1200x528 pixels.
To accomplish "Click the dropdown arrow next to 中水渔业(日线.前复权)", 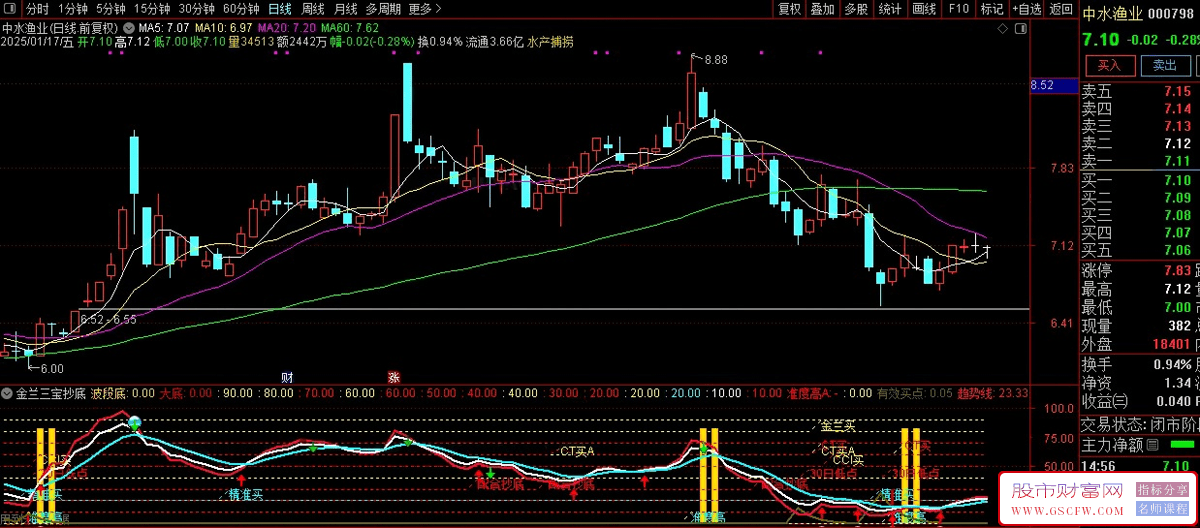I will point(127,28).
